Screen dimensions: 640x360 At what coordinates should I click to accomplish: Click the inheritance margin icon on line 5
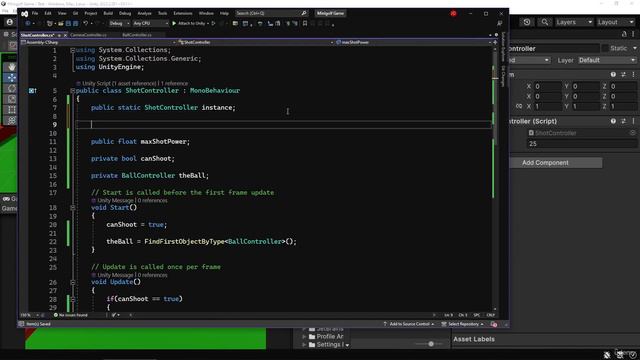click(32, 91)
